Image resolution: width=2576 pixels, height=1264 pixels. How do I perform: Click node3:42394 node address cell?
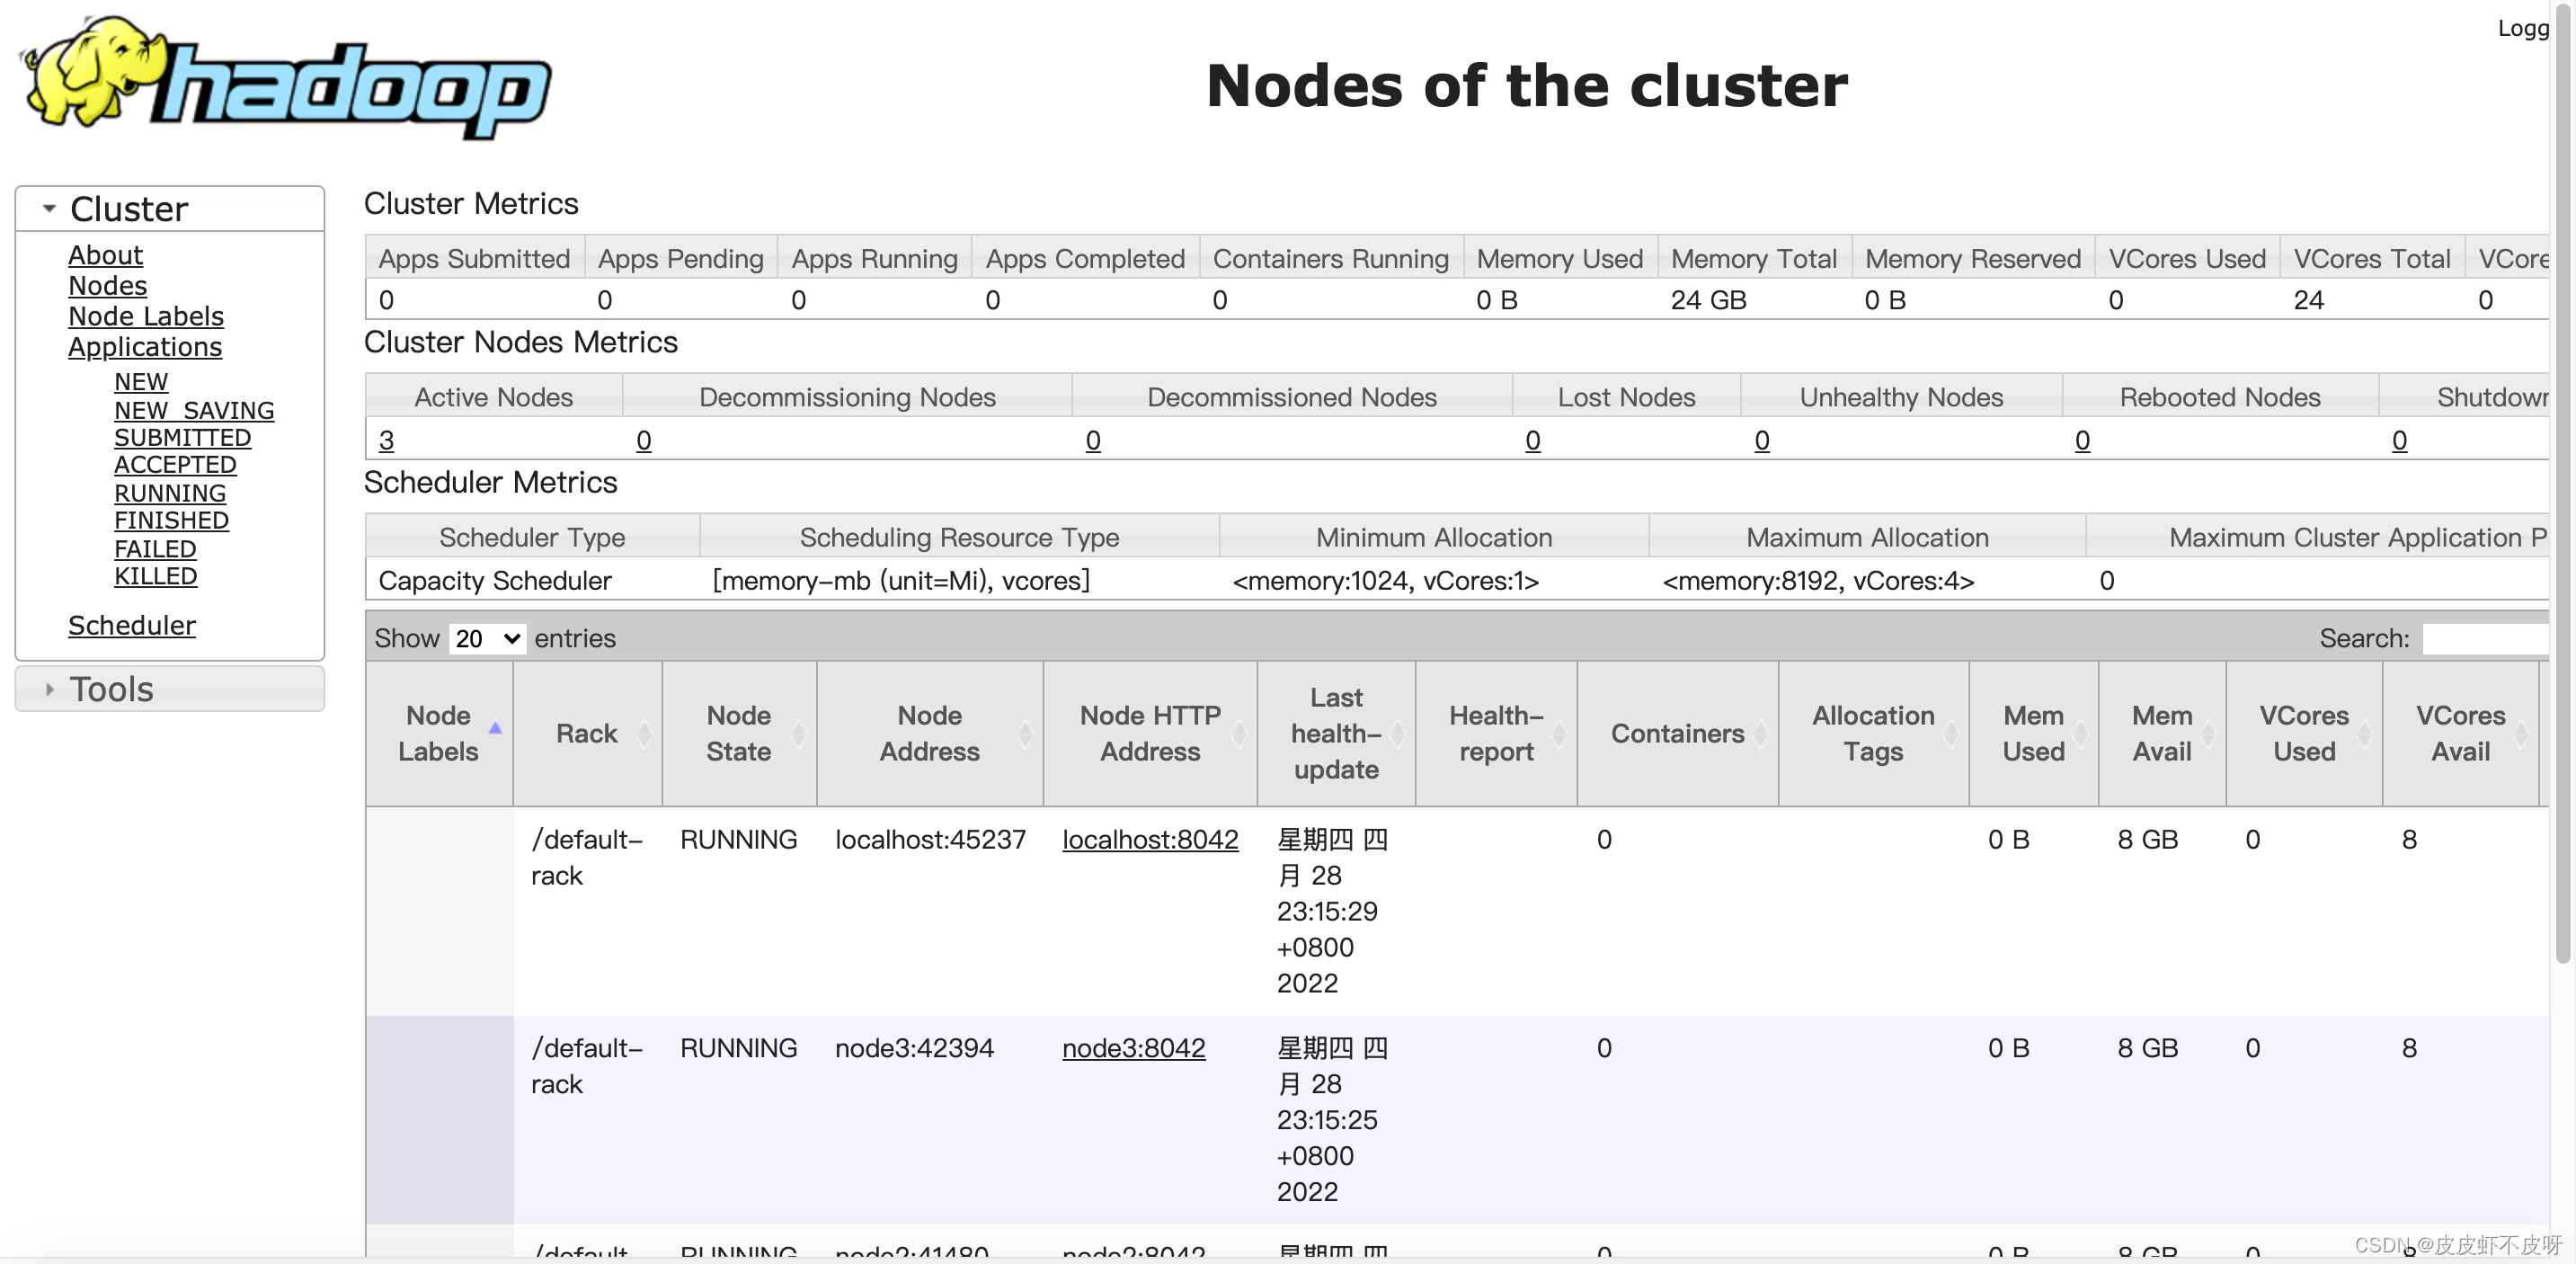pyautogui.click(x=915, y=1048)
